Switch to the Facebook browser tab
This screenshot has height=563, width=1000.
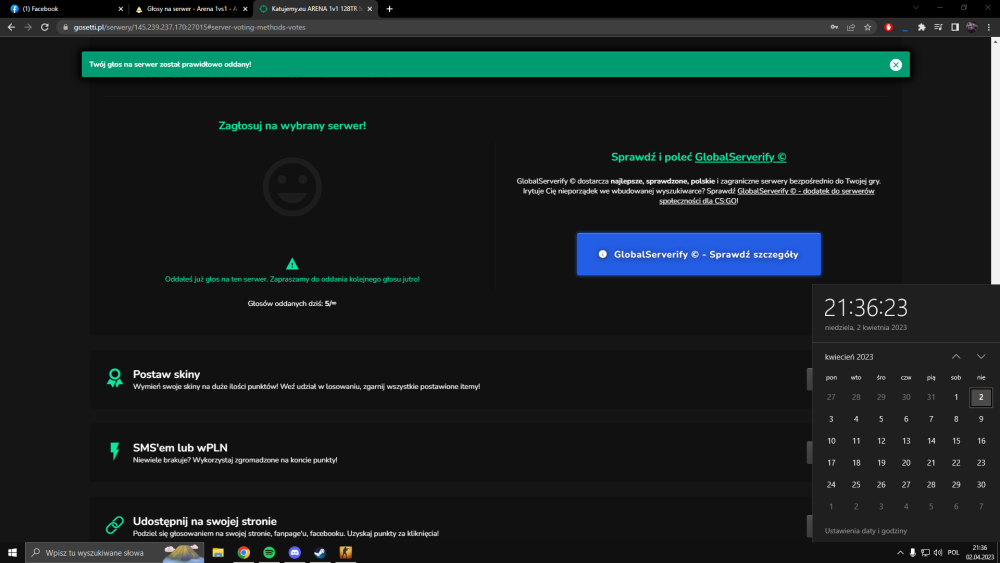(x=64, y=9)
